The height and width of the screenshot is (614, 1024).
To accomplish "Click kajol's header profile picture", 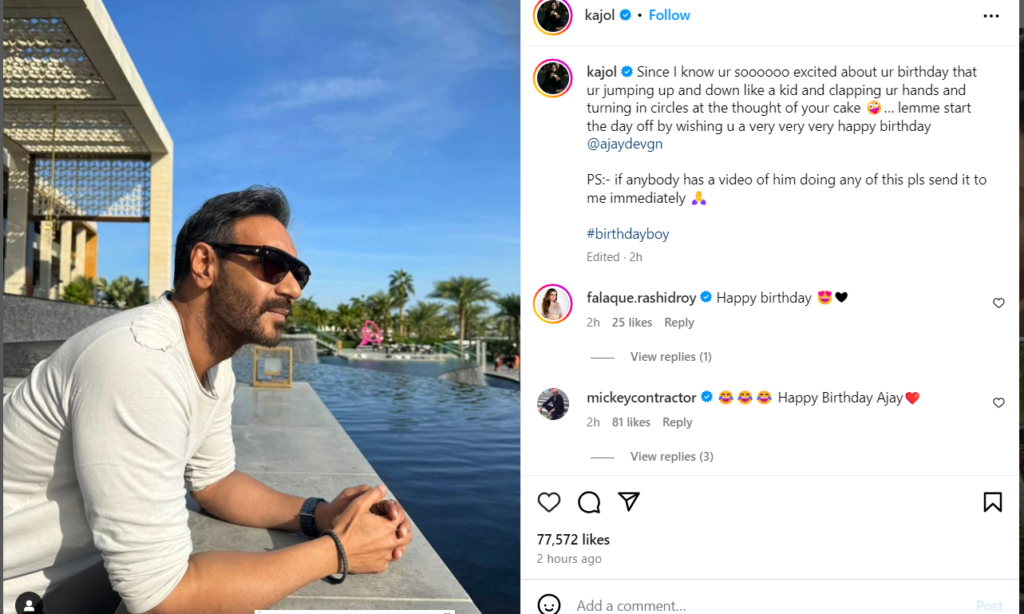I will [x=553, y=16].
